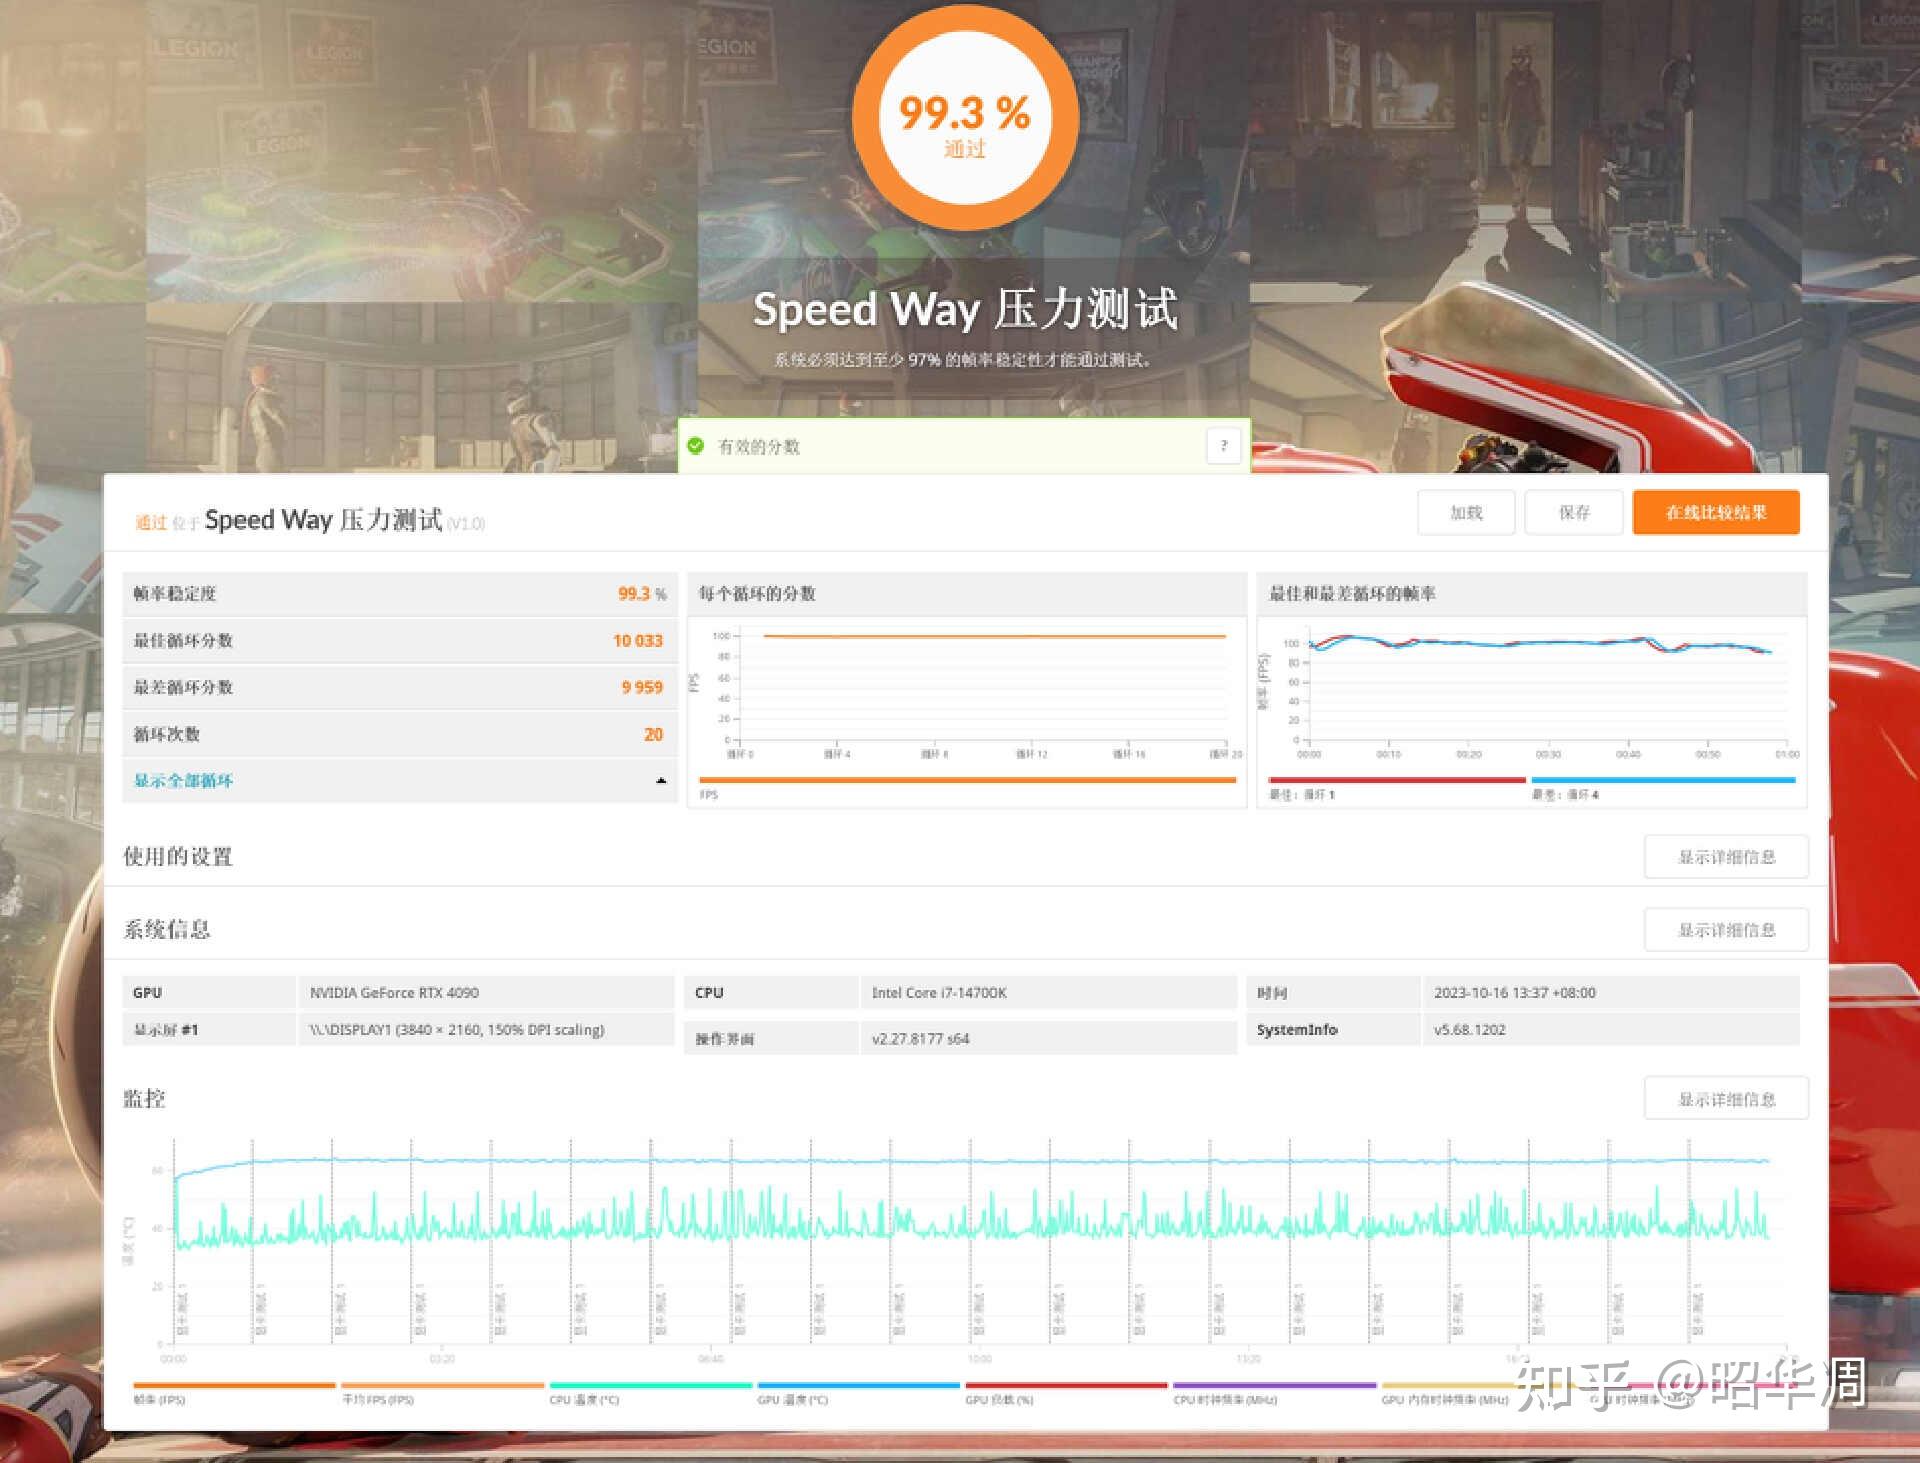Image resolution: width=1920 pixels, height=1463 pixels.
Task: Click the "?" help icon beside 有效的分数
Action: pyautogui.click(x=1222, y=446)
